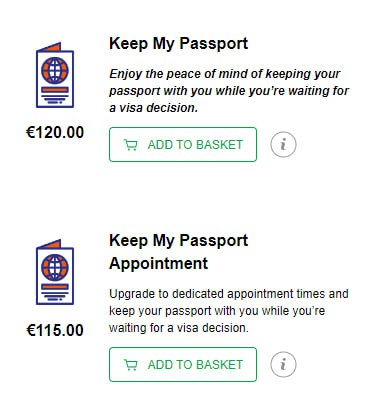Viewport: 376px width, 409px height.
Task: Select the Keep My Passport heading
Action: tap(178, 44)
